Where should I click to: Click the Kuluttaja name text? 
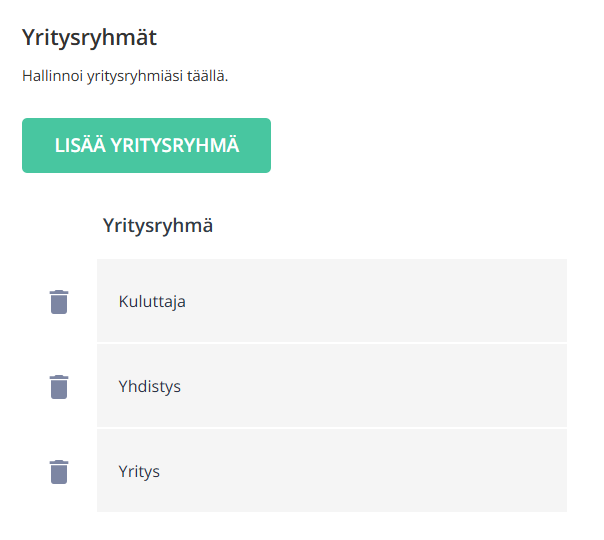(152, 302)
